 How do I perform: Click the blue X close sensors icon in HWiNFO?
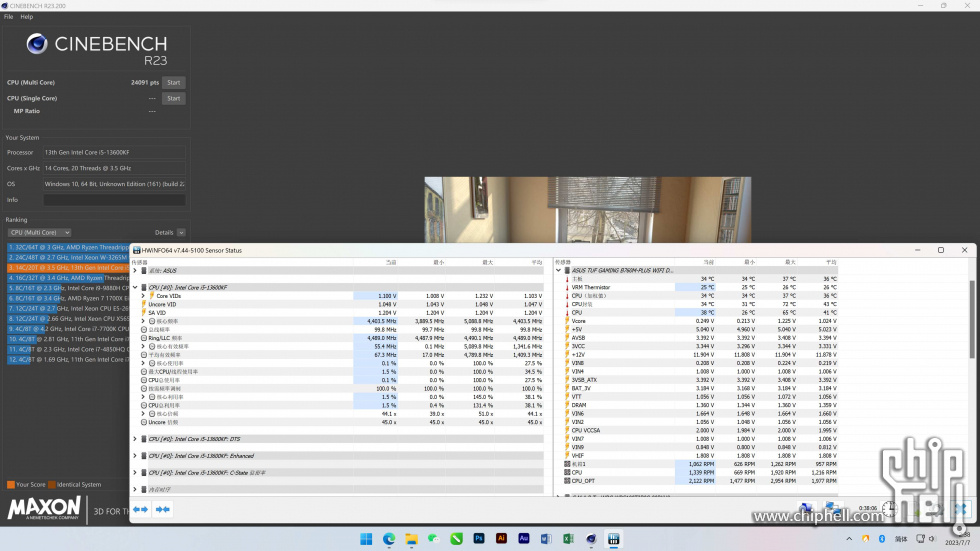[x=961, y=509]
